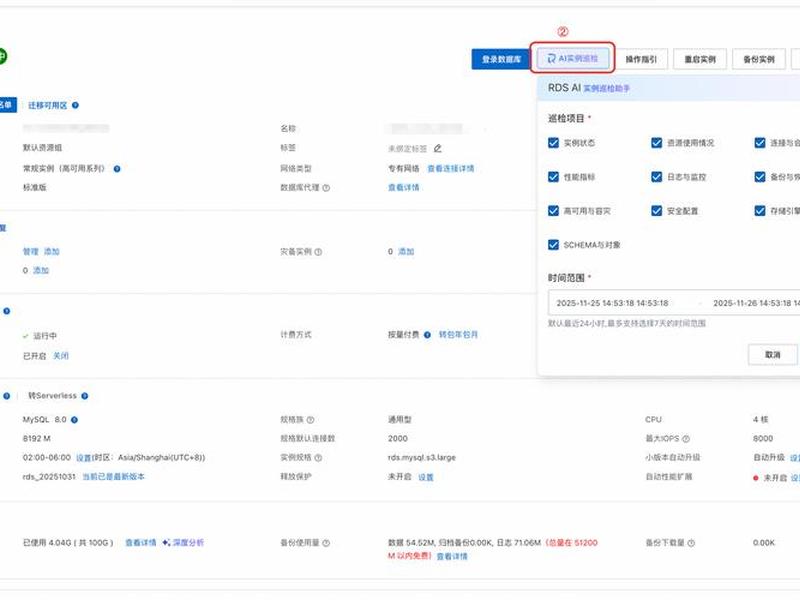800x600 pixels.
Task: Open the 查看连接详情 link
Action: [x=451, y=168]
